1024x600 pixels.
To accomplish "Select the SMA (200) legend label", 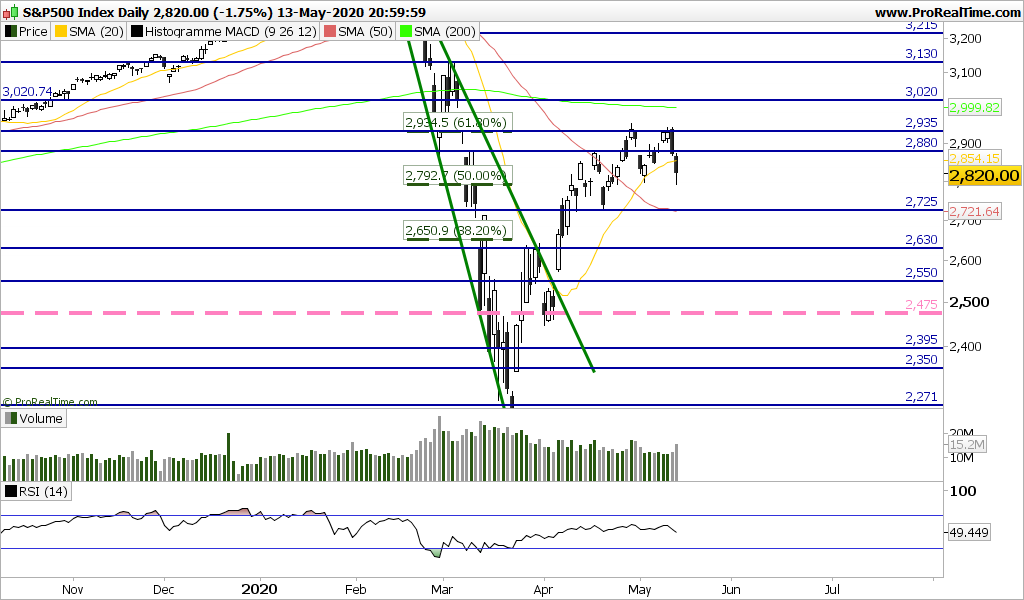I will click(445, 31).
